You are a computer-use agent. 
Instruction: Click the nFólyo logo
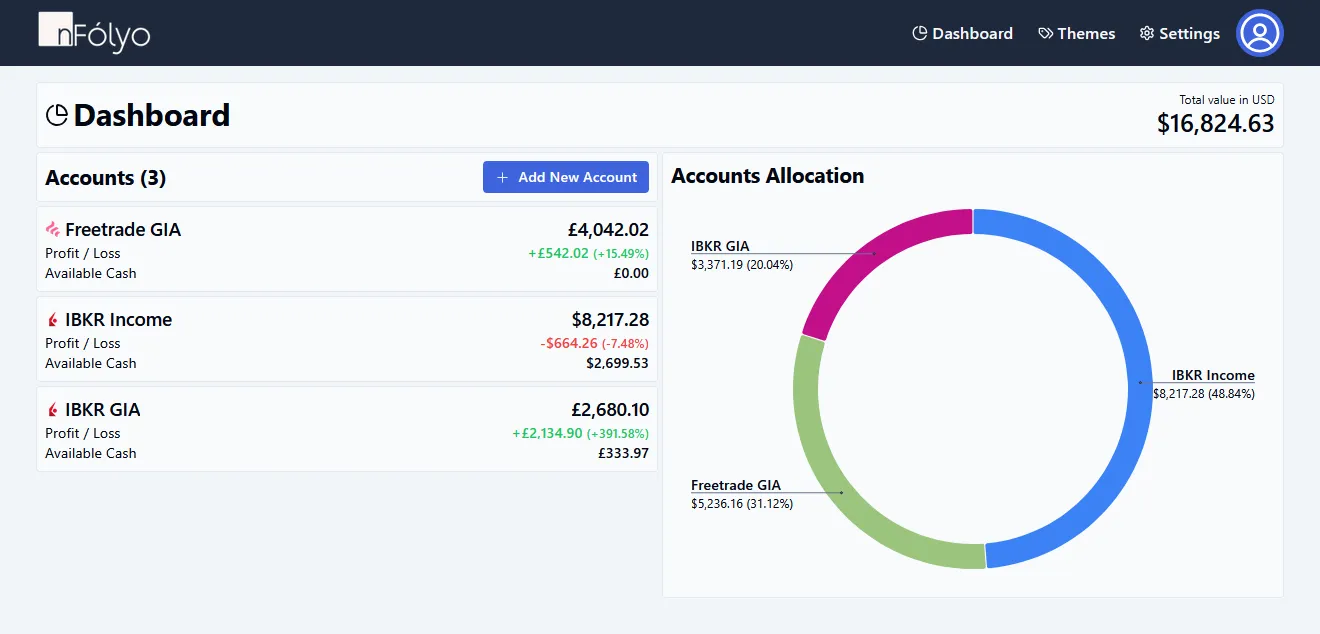point(94,33)
